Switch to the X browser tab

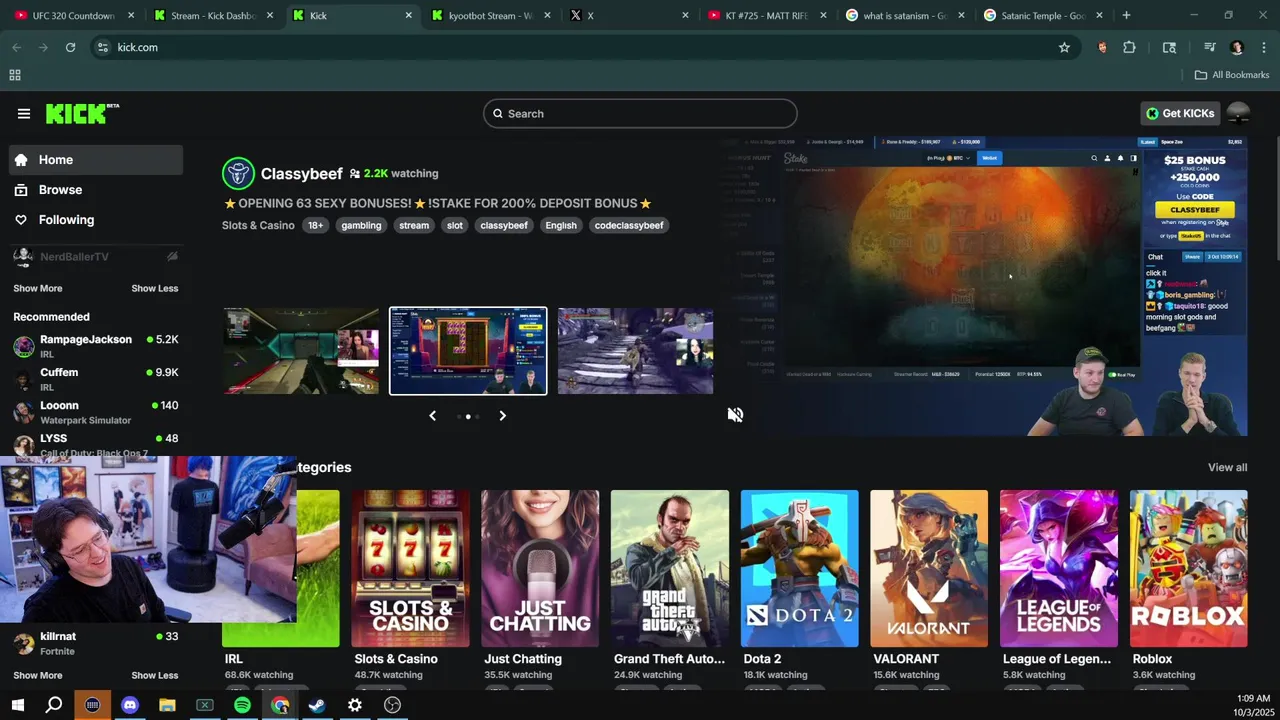click(628, 16)
